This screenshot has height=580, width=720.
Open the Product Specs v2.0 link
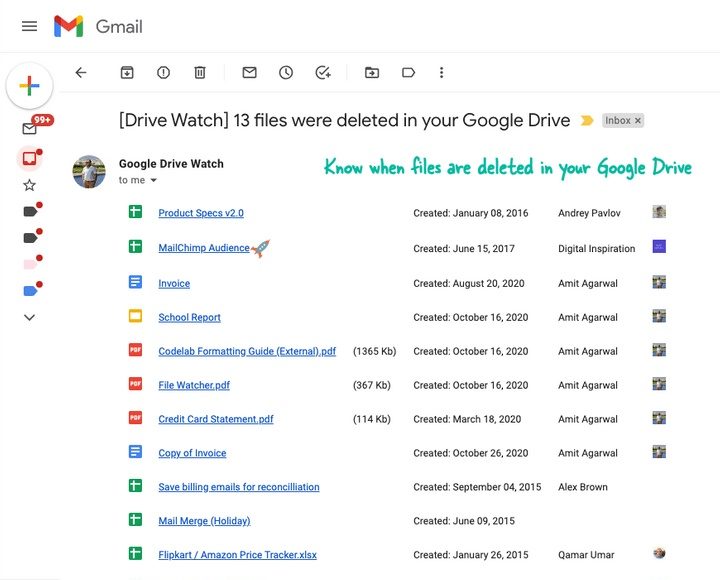tap(201, 213)
